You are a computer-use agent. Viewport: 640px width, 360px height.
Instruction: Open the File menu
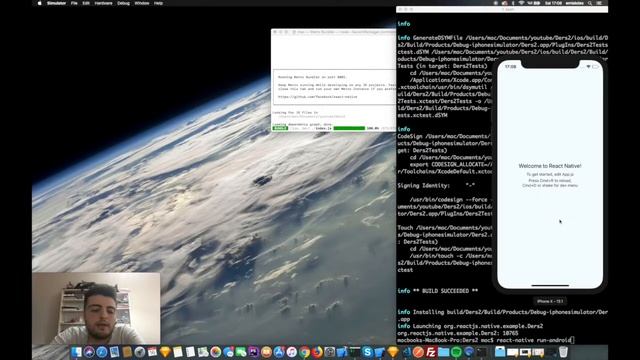[74, 3]
